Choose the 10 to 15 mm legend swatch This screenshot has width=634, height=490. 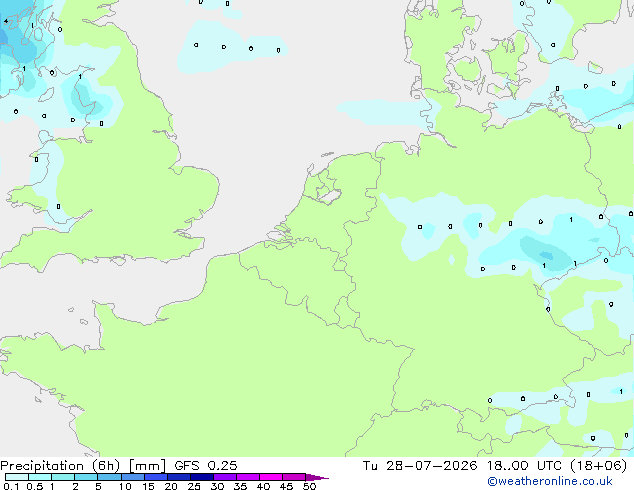[x=132, y=477]
